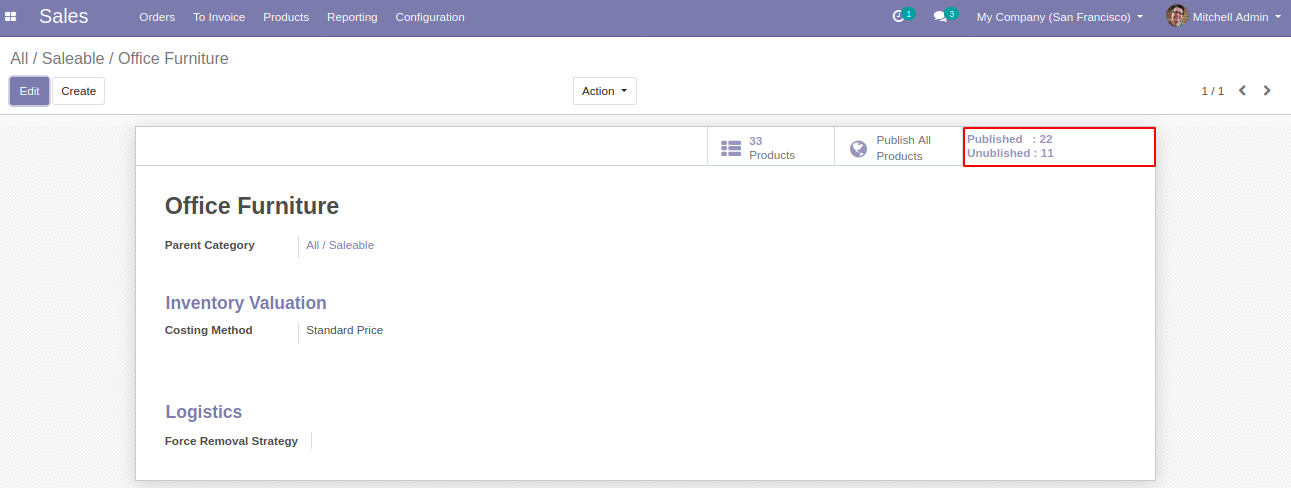Click the list icon beside 33 Products

pos(731,148)
